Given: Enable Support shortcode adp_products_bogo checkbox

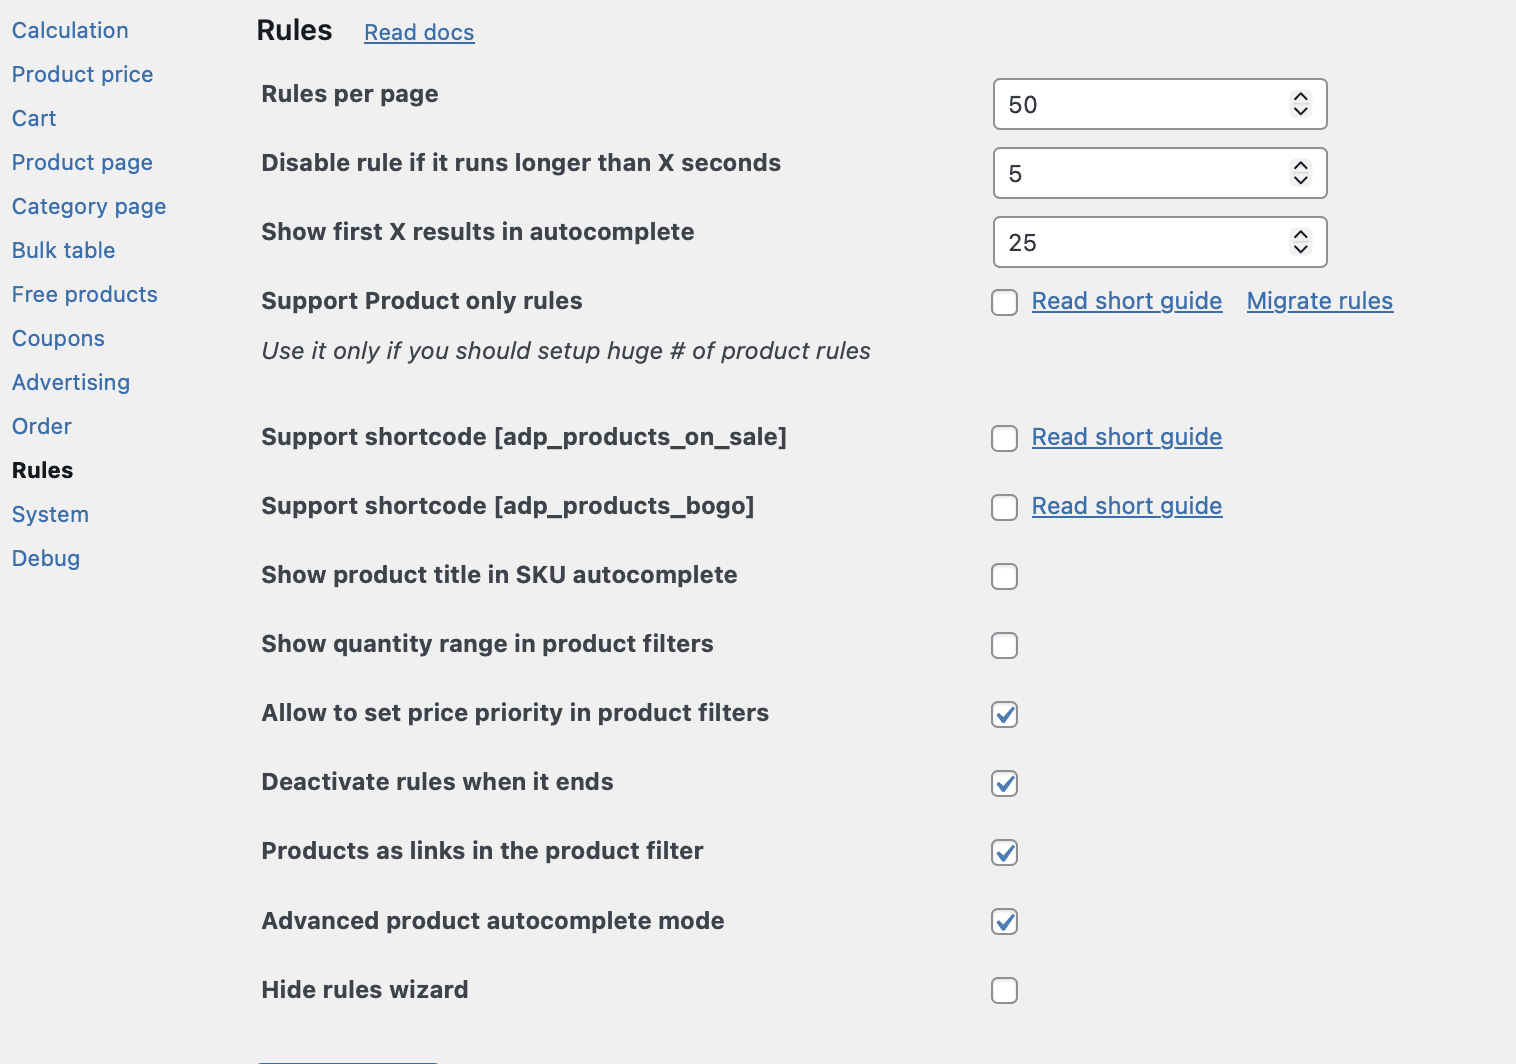Looking at the screenshot, I should tap(1004, 507).
